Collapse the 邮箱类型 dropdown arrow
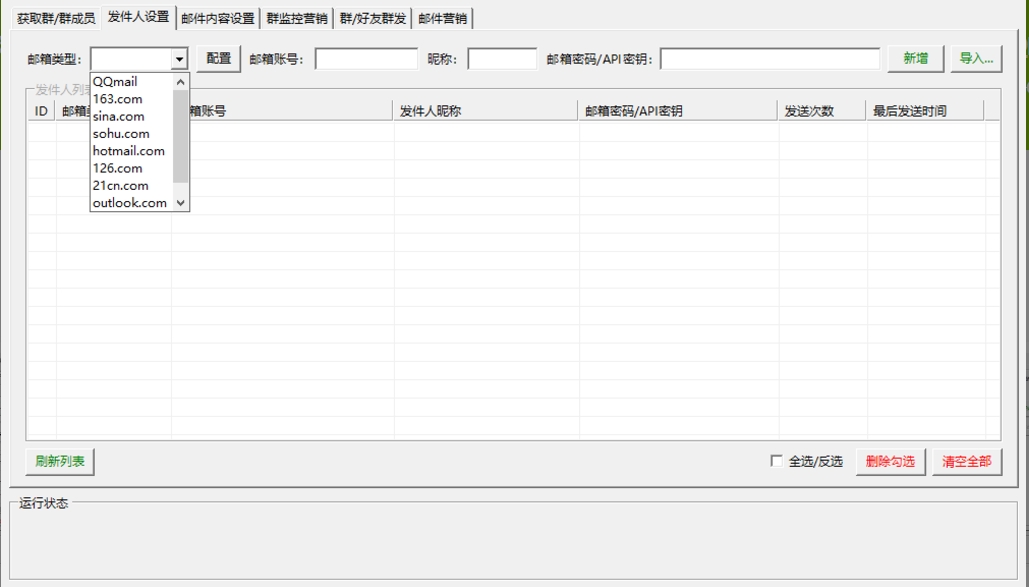 pos(179,59)
